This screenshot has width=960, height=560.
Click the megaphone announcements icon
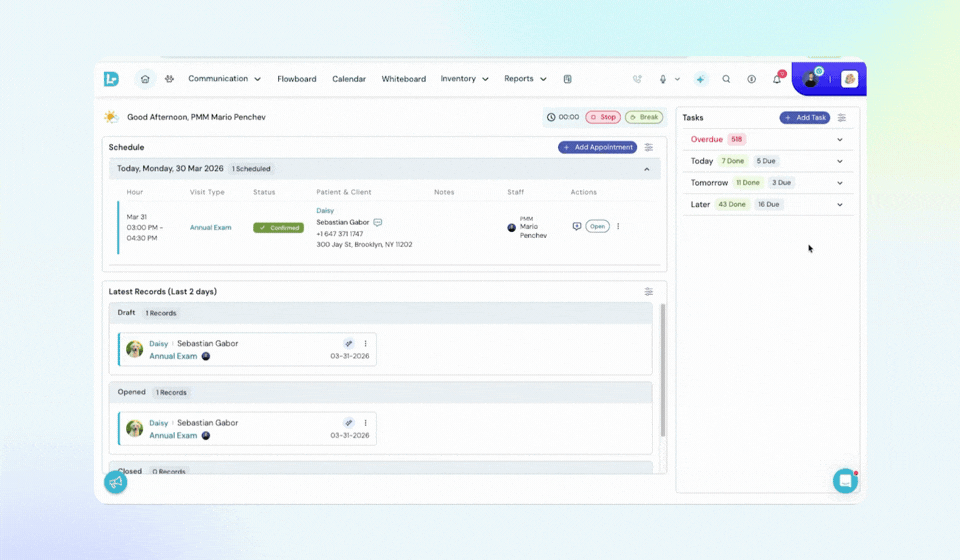(116, 483)
